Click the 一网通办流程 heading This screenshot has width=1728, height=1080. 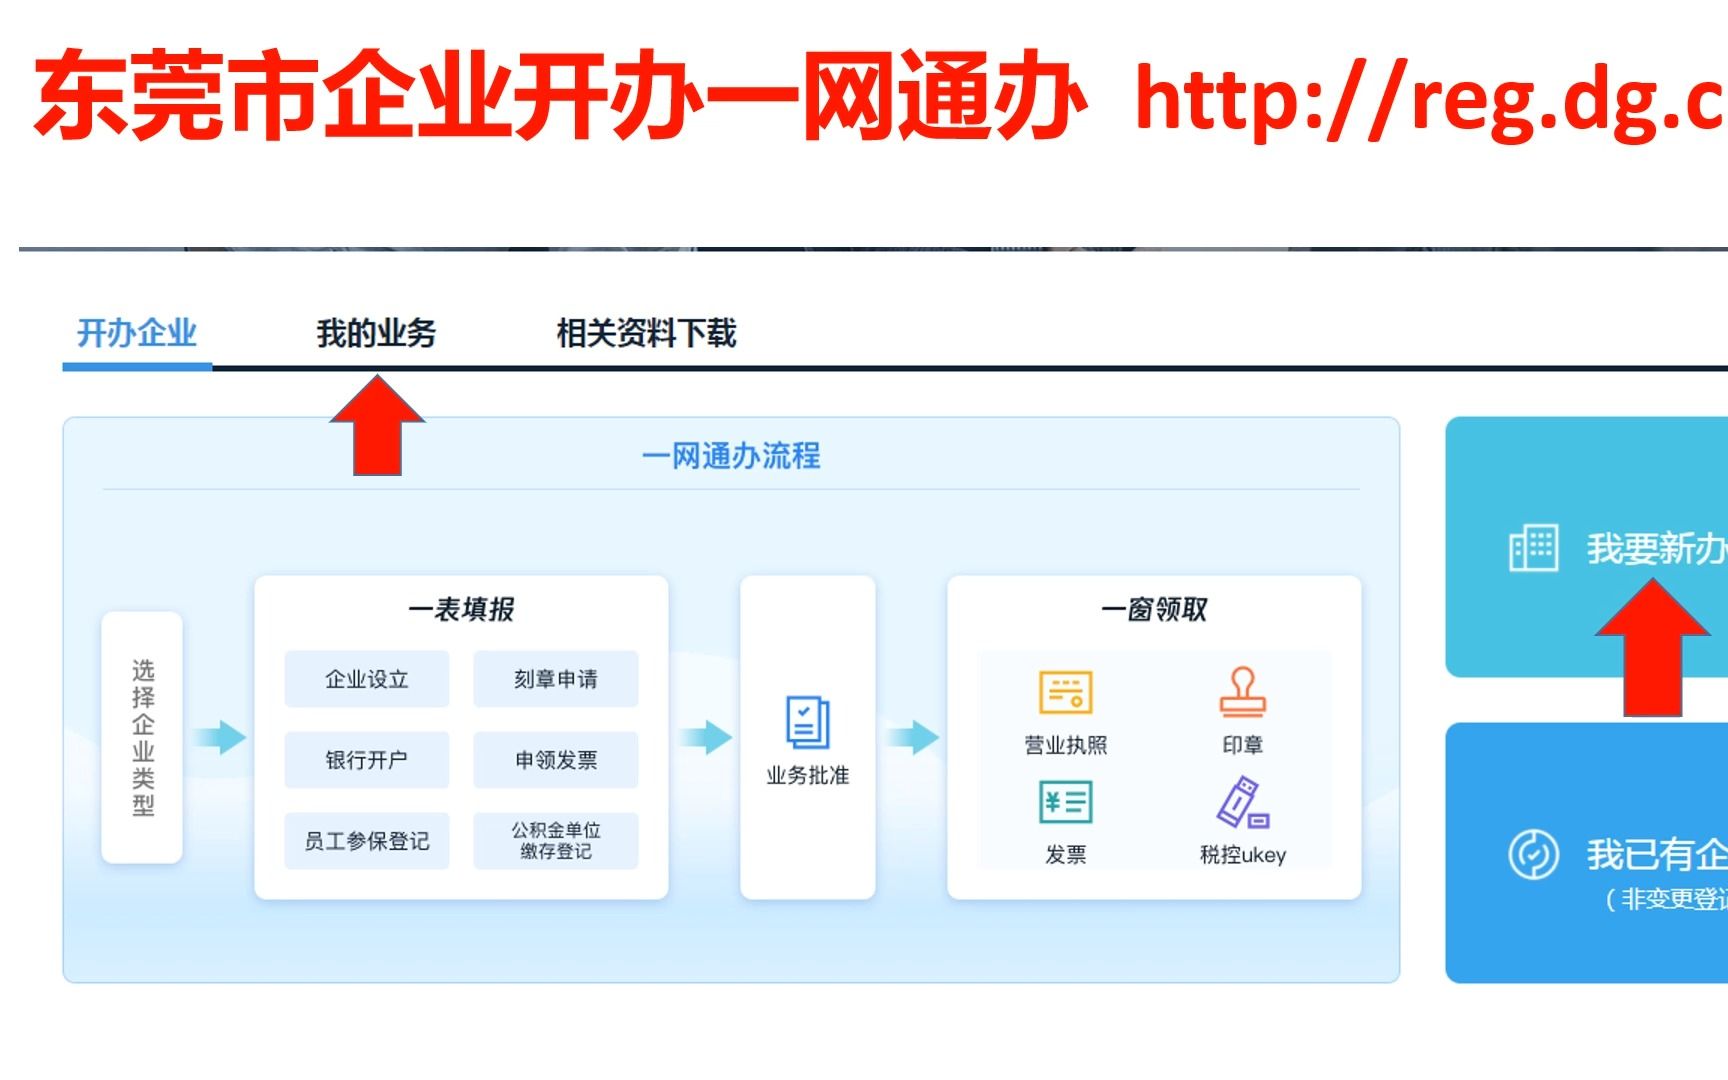pyautogui.click(x=731, y=456)
